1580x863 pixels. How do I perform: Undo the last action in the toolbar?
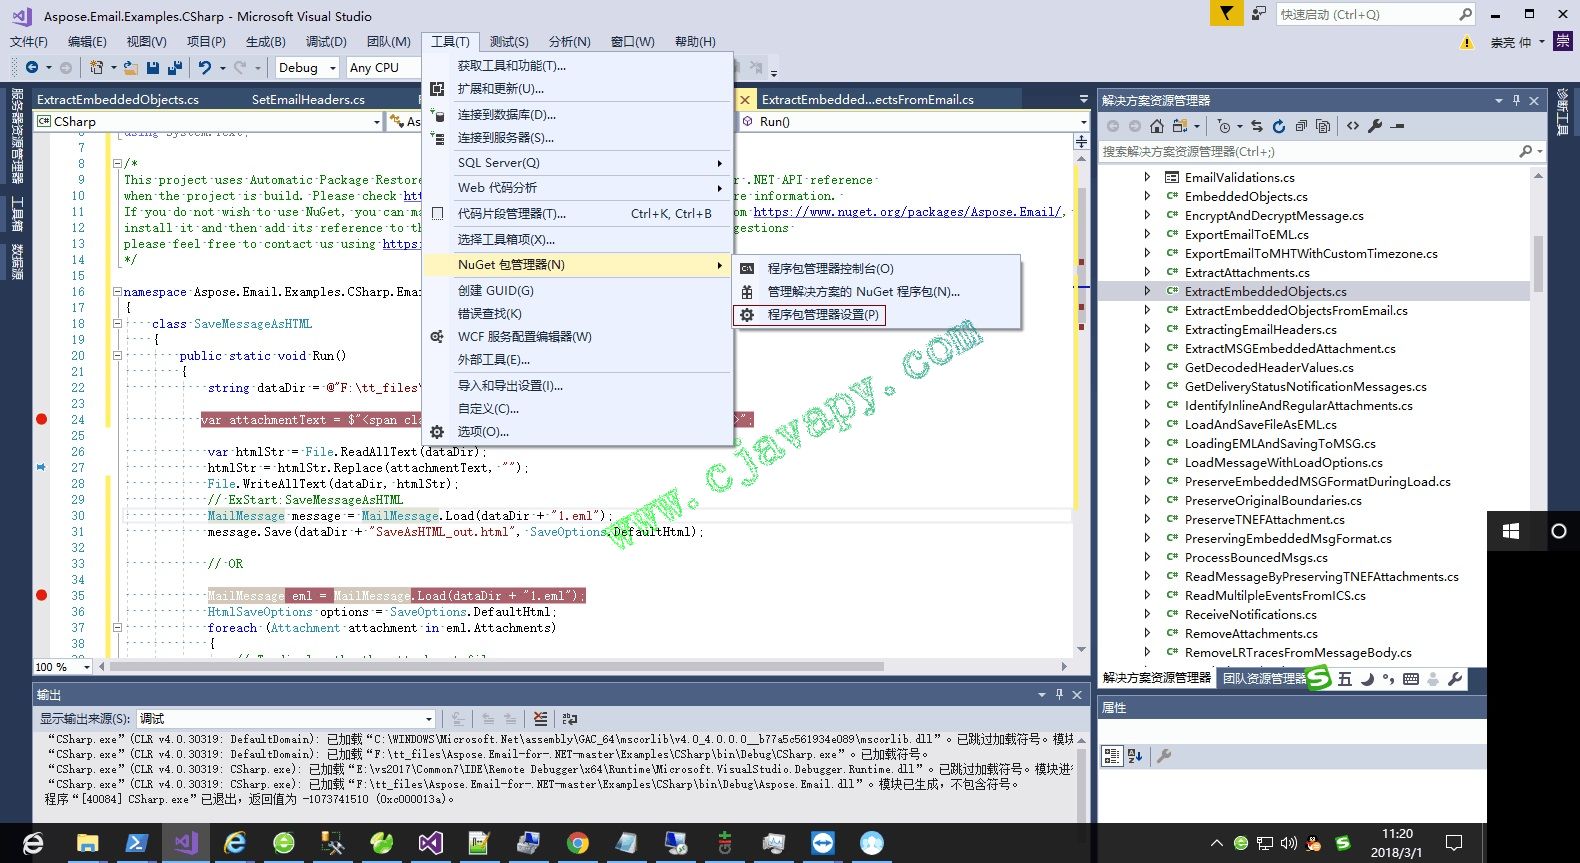pyautogui.click(x=205, y=67)
